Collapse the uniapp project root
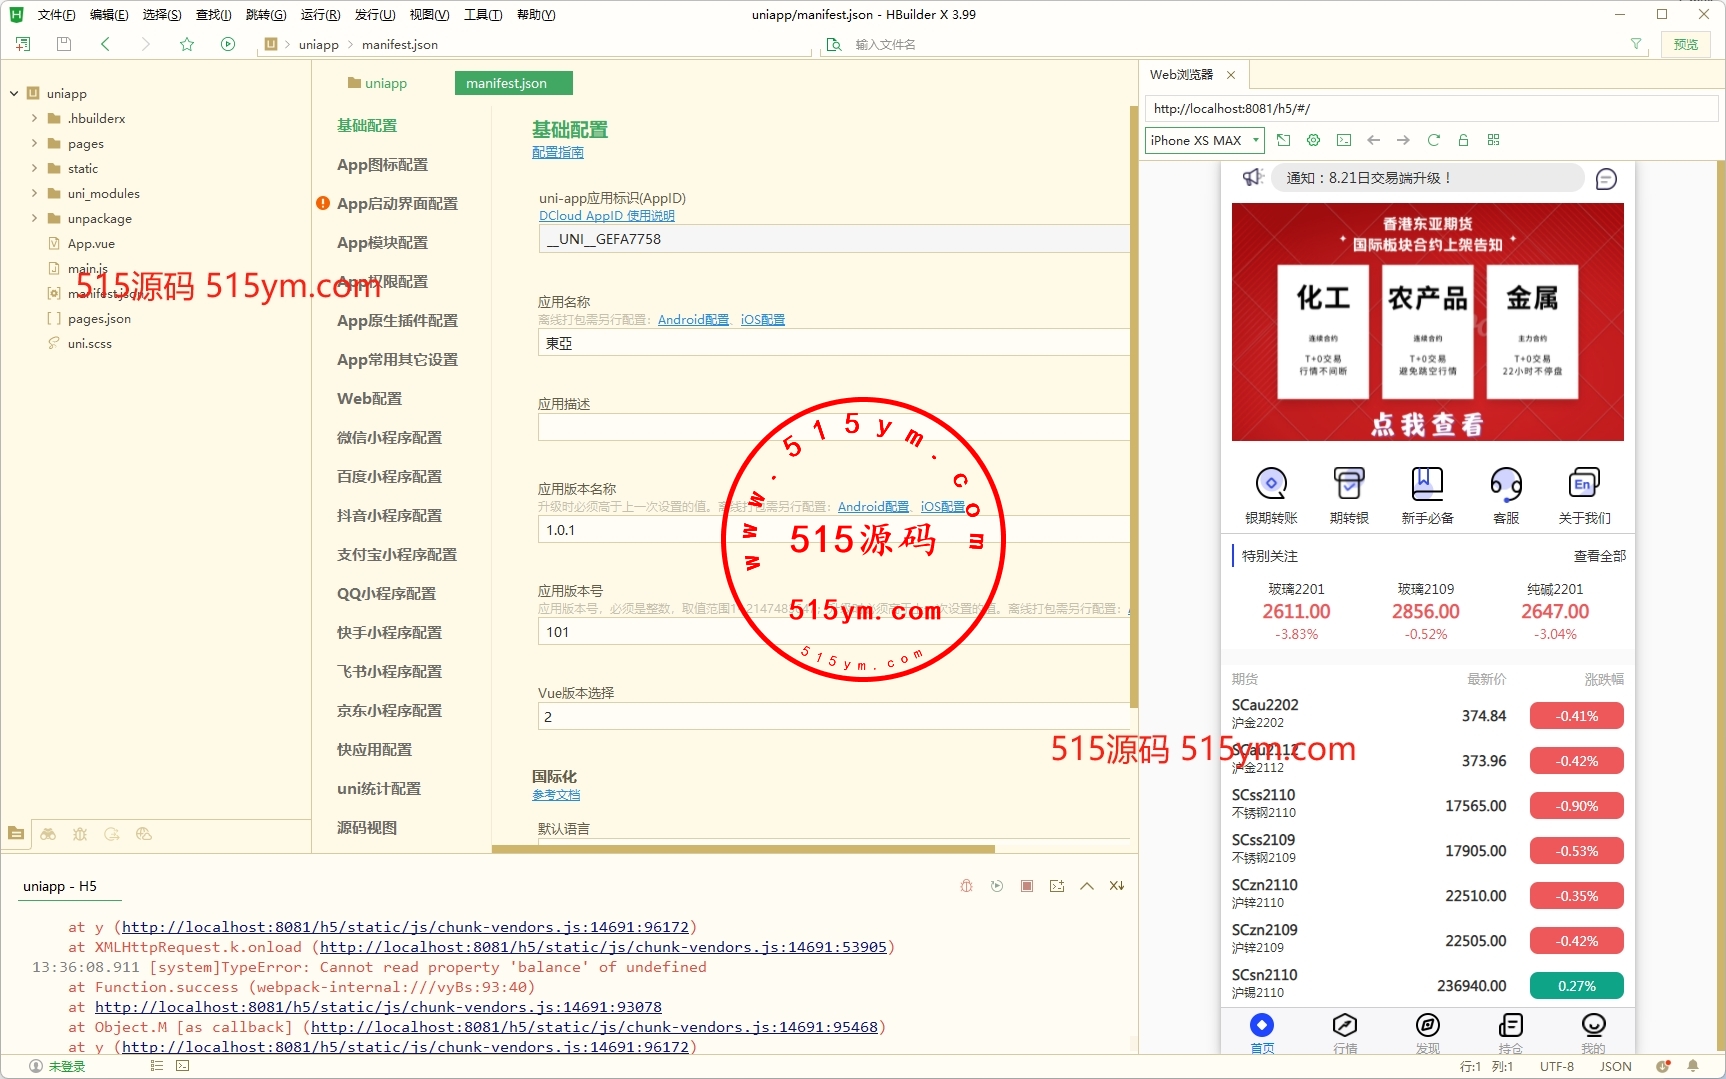 (x=14, y=93)
